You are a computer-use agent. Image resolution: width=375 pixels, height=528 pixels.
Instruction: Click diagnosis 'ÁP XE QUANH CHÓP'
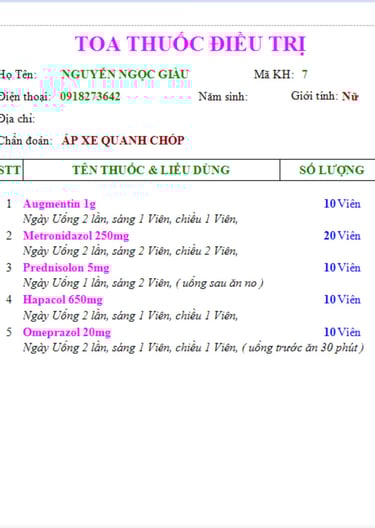(x=123, y=140)
